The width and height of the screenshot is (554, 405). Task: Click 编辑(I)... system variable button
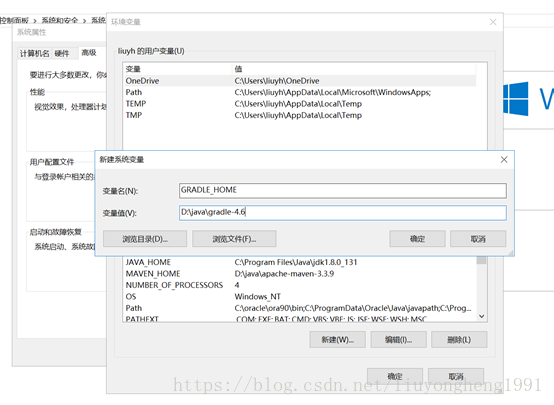[399, 340]
